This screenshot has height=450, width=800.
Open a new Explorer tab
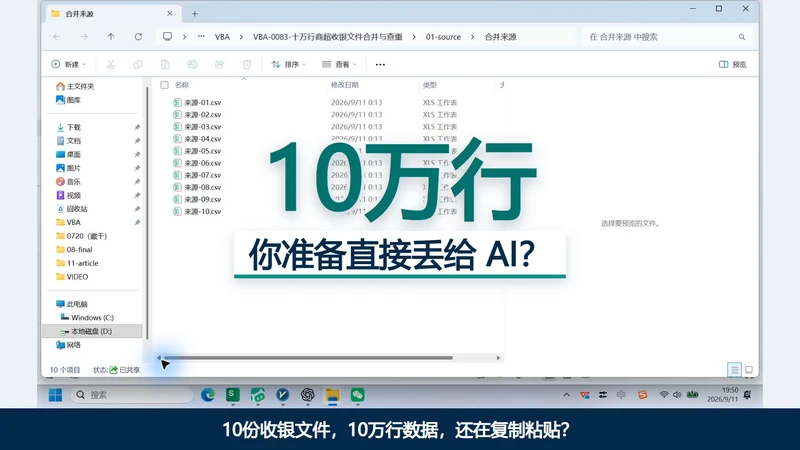(194, 14)
